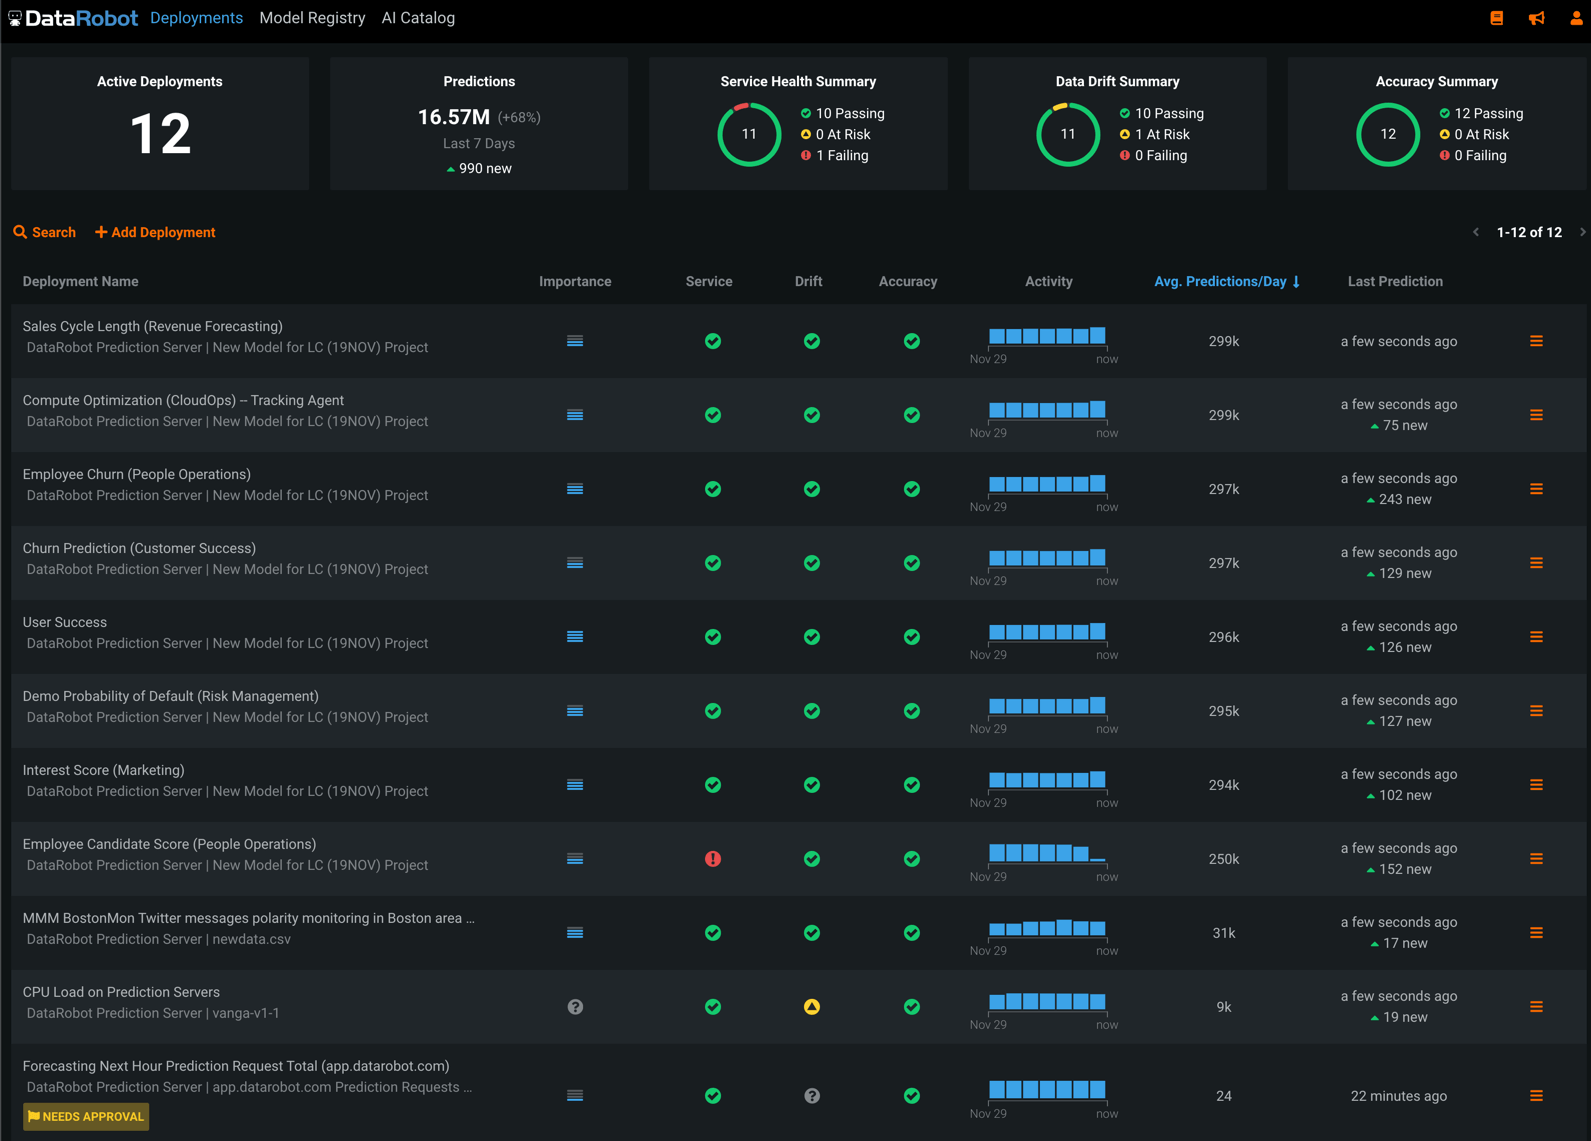Open Sales Cycle Length (Revenue Forecasting) deployment
This screenshot has width=1591, height=1141.
153,326
